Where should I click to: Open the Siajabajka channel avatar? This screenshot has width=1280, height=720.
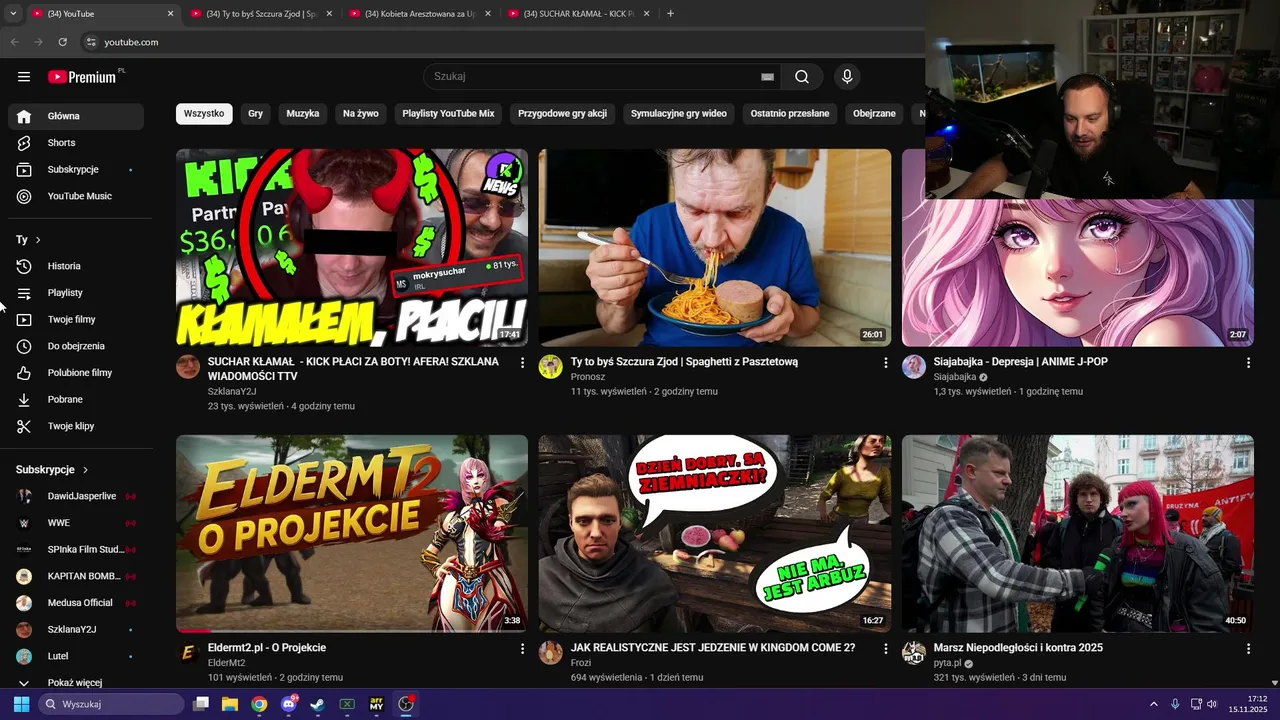click(914, 367)
